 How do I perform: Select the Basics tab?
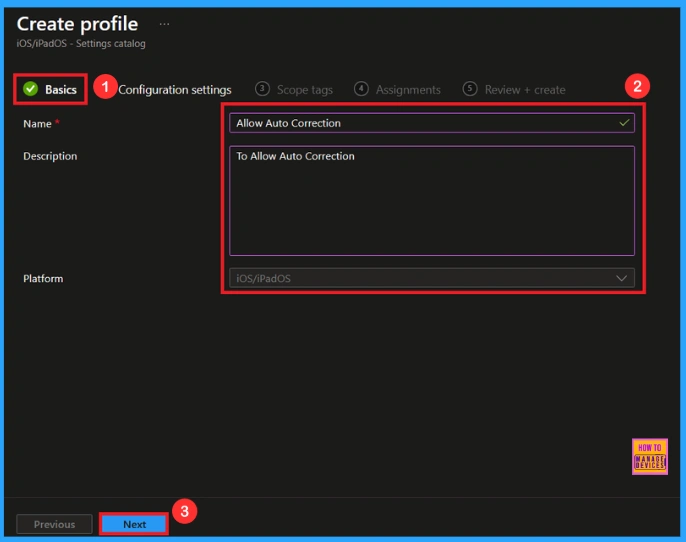click(x=50, y=89)
